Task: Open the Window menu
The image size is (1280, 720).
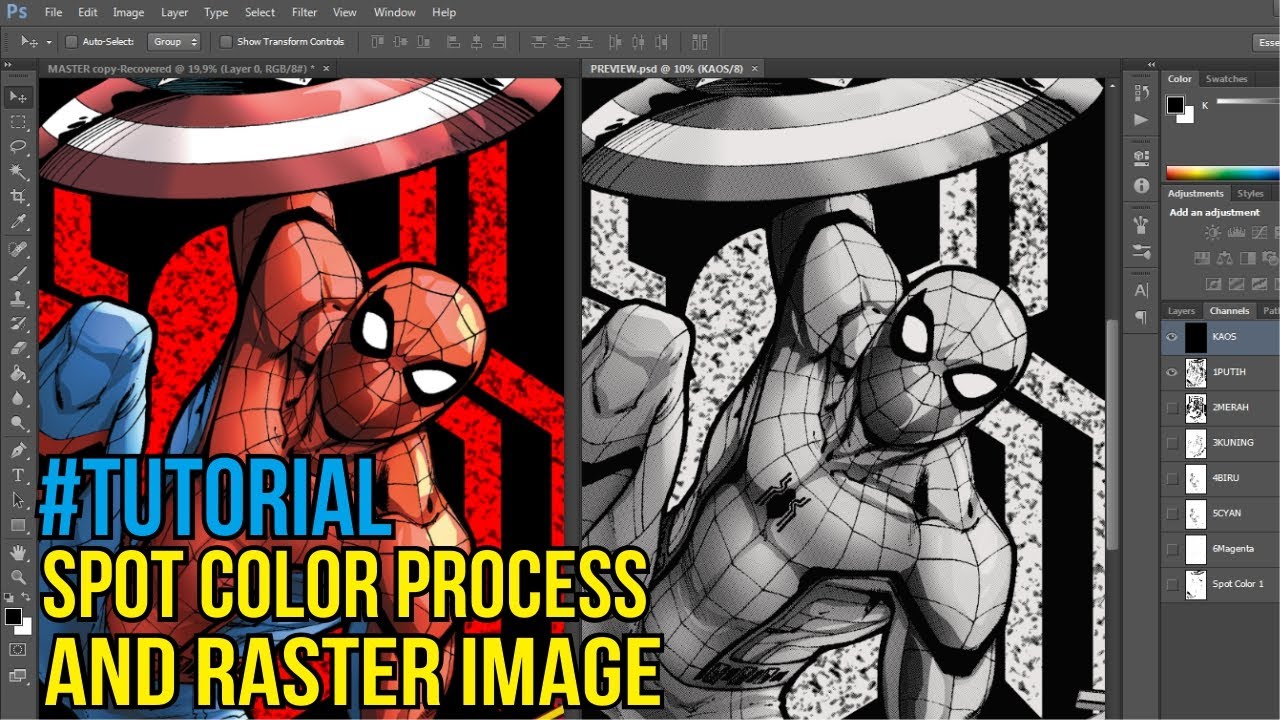Action: click(x=394, y=12)
